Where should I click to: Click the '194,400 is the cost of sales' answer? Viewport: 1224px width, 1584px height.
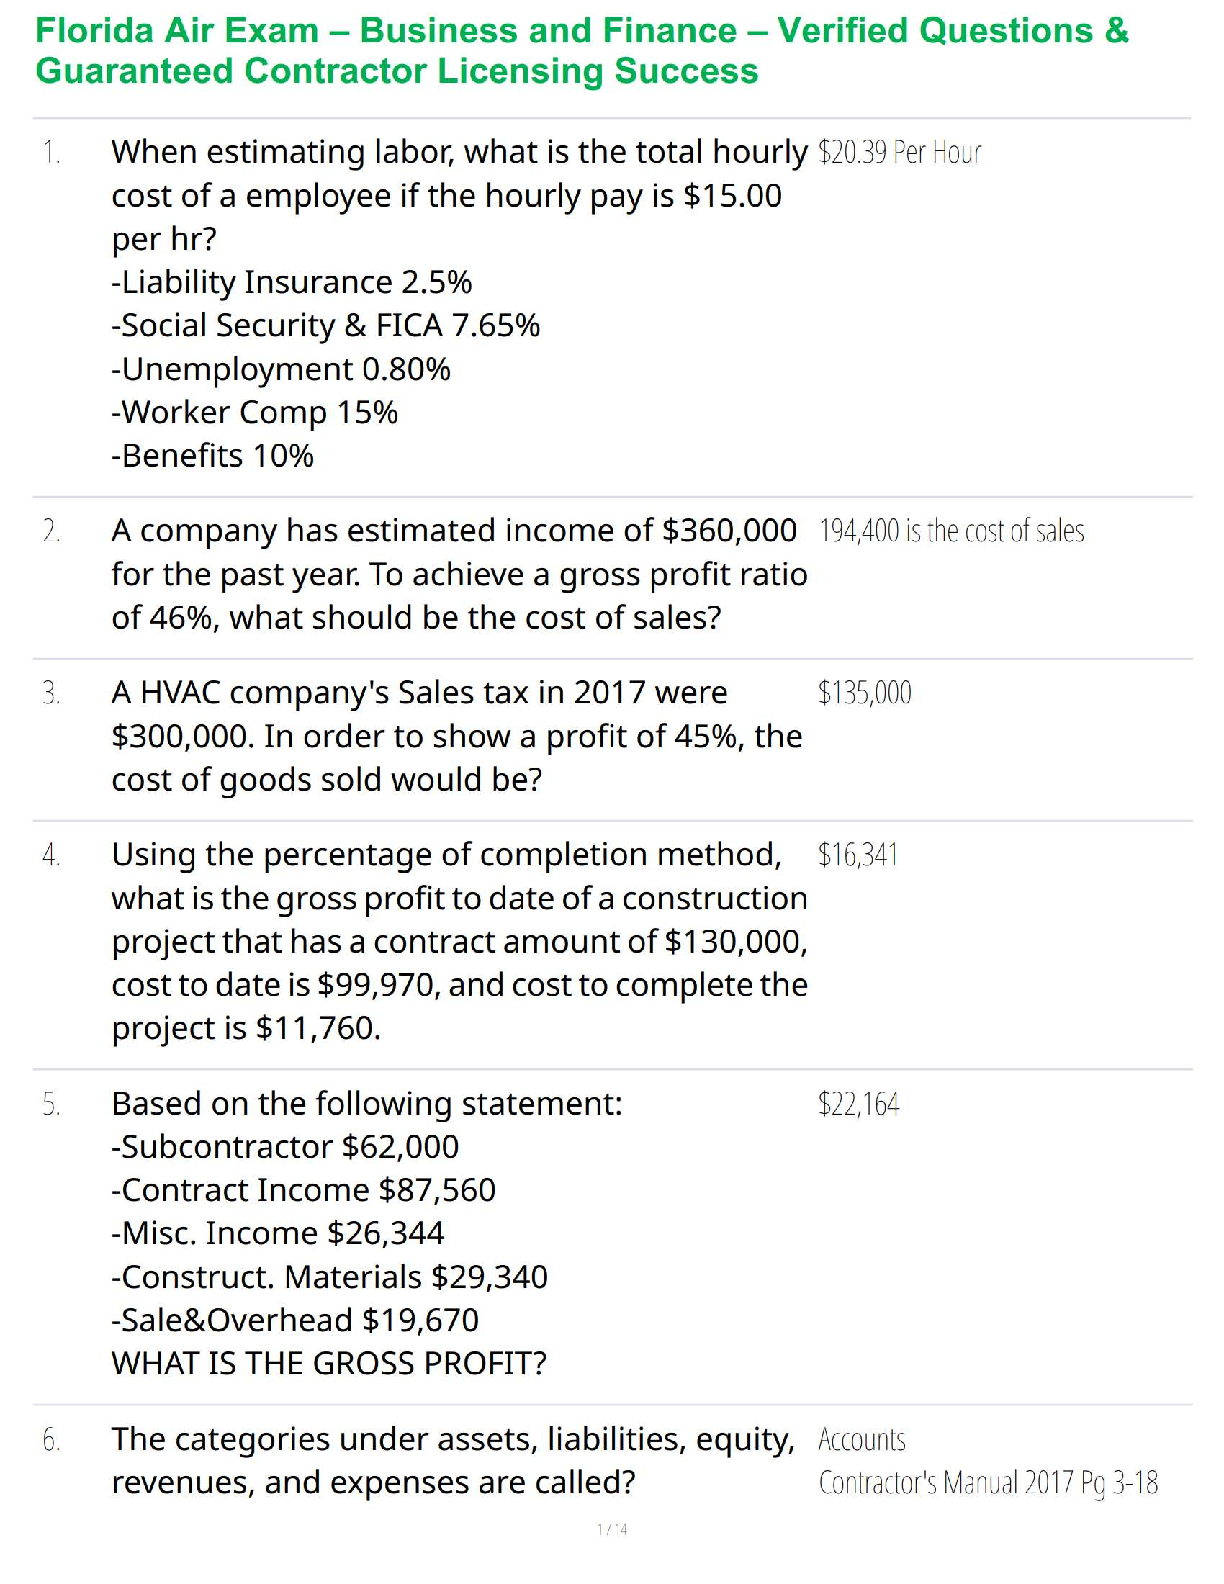[x=951, y=531]
